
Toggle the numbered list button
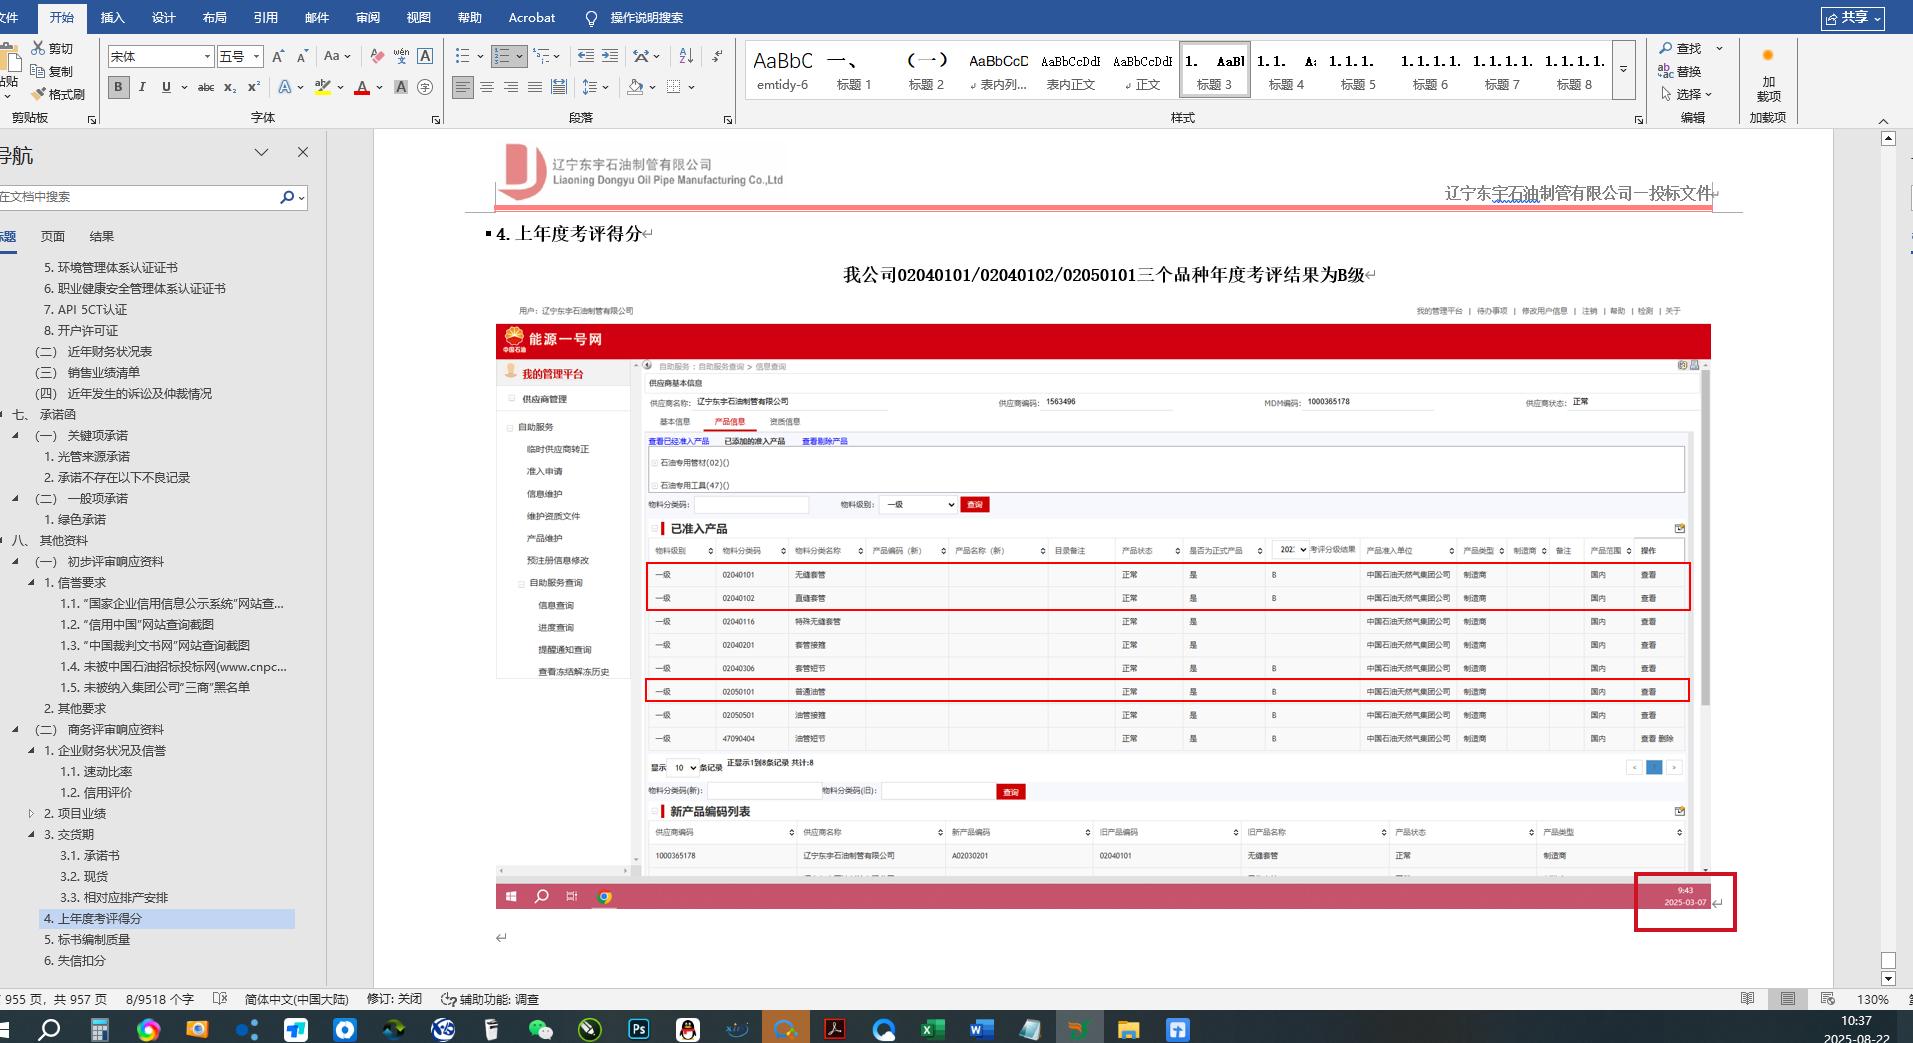[502, 56]
